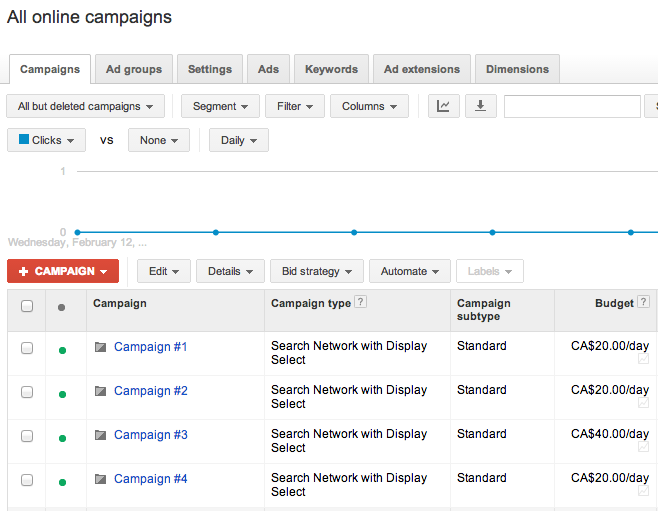This screenshot has width=658, height=511.
Task: Click the status column header dot
Action: [62, 307]
